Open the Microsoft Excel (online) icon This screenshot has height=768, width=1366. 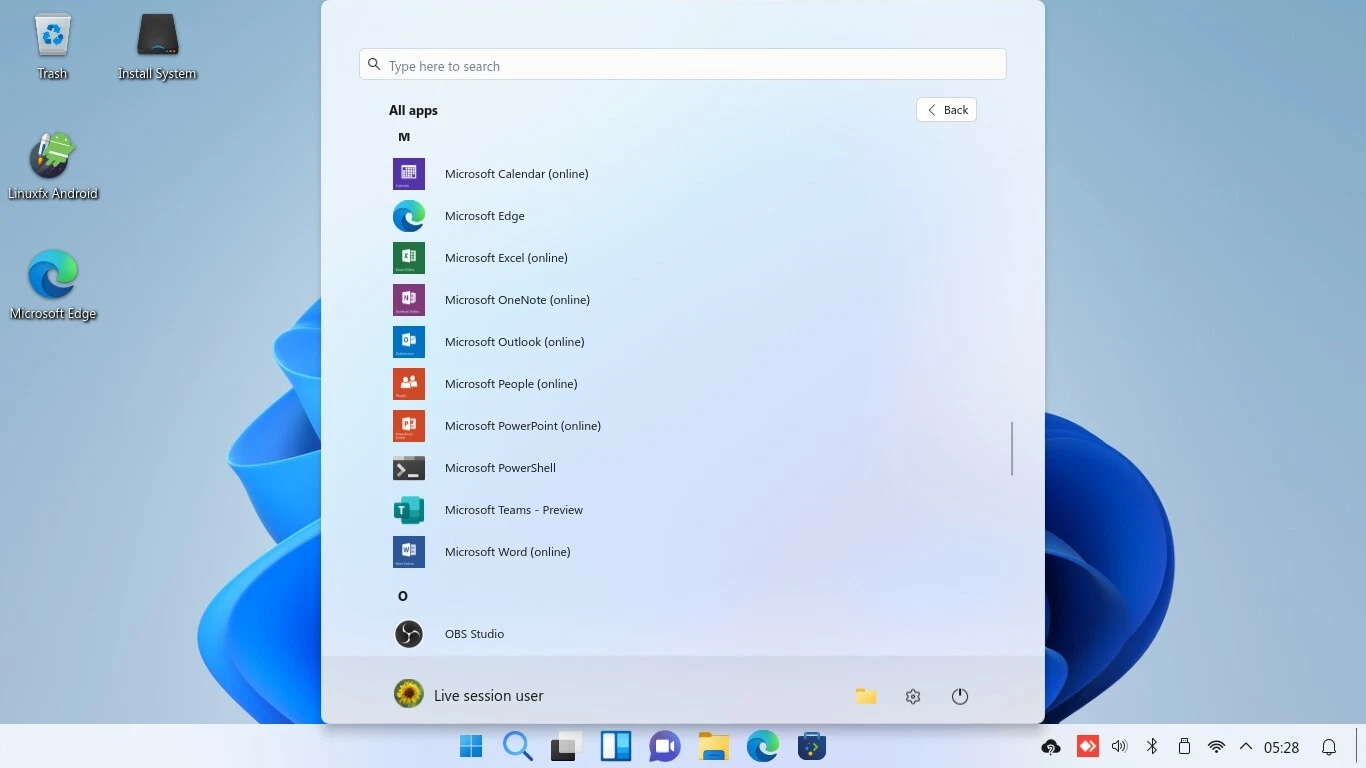pos(409,258)
